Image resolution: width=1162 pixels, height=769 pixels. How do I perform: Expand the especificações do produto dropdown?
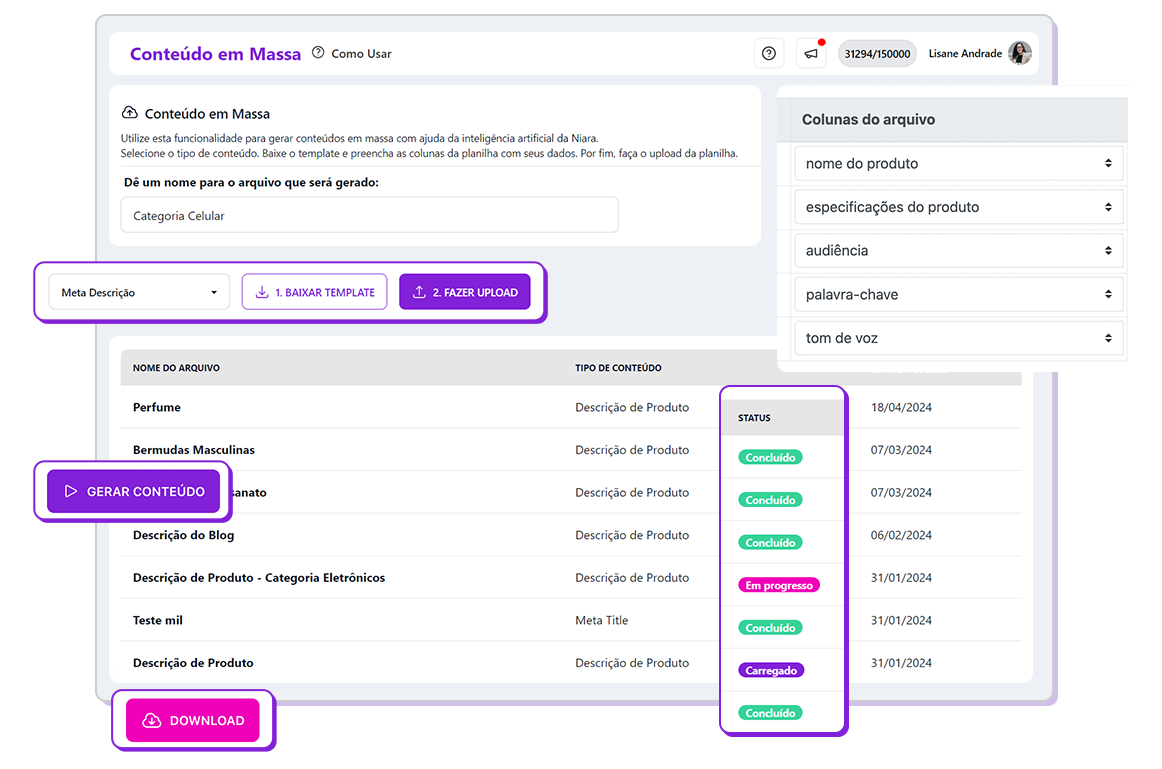(958, 207)
